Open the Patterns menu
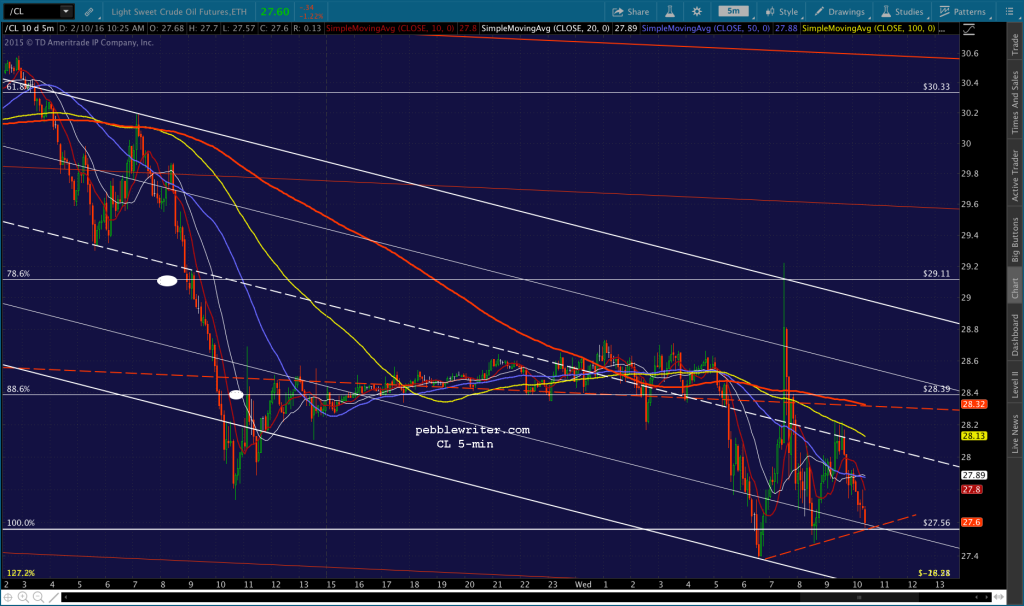The width and height of the screenshot is (1024, 606). point(963,12)
